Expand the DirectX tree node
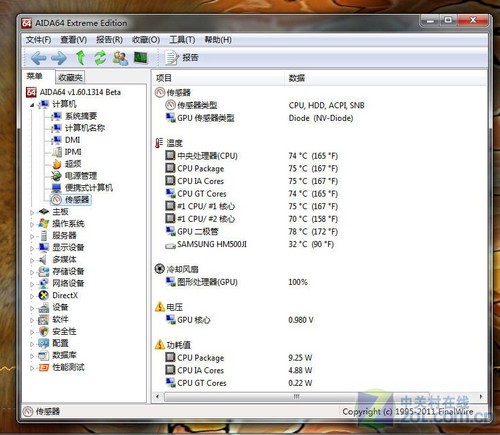The height and width of the screenshot is (435, 500). (x=32, y=296)
